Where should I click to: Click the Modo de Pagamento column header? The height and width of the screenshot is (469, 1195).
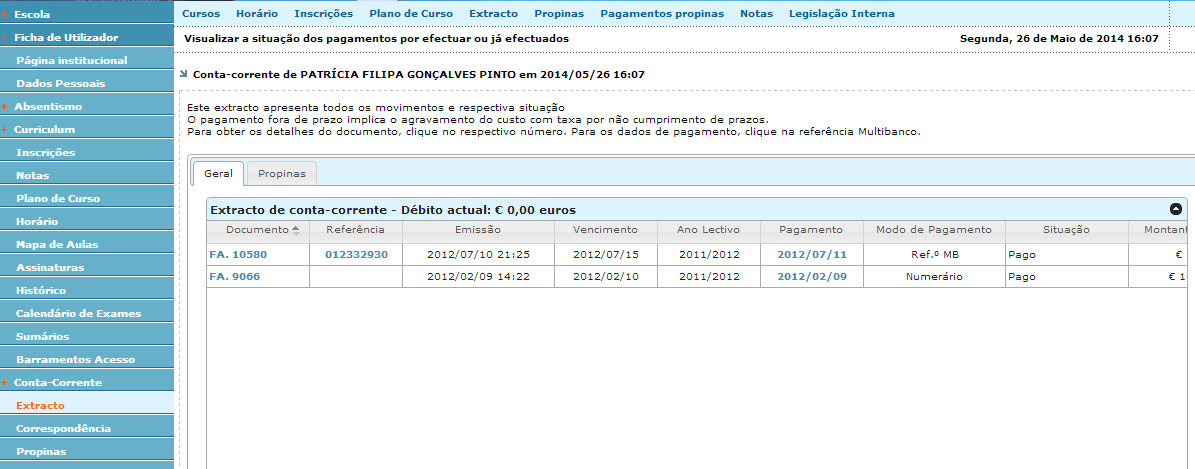(934, 230)
